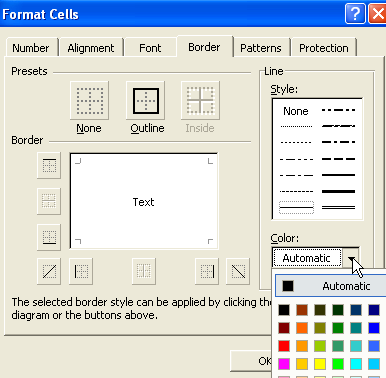The image size is (386, 378).
Task: Apply the None border preset
Action: [89, 100]
